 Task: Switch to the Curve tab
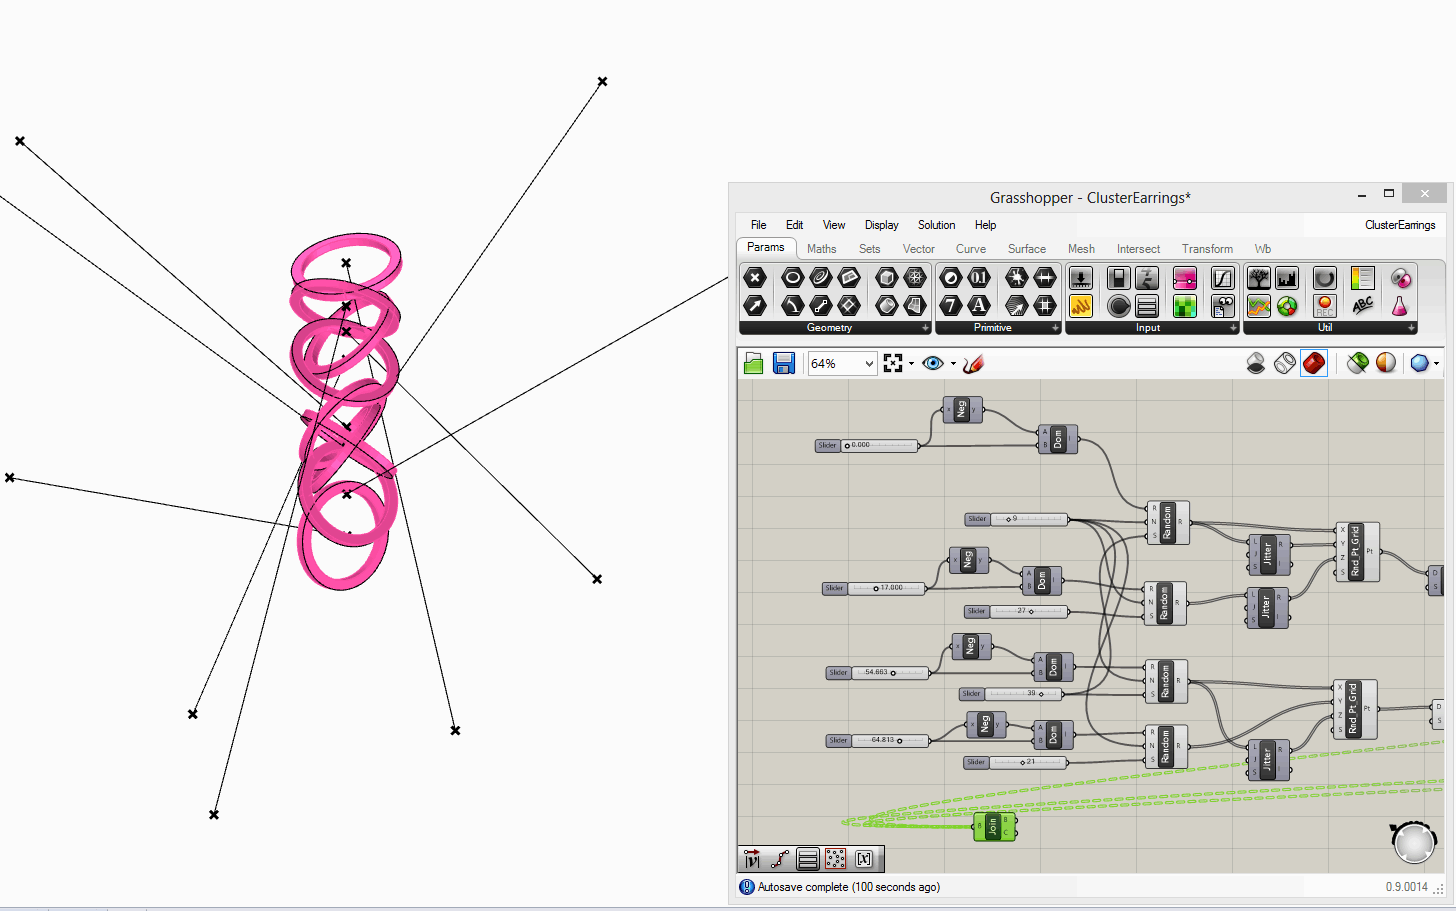pyautogui.click(x=971, y=249)
